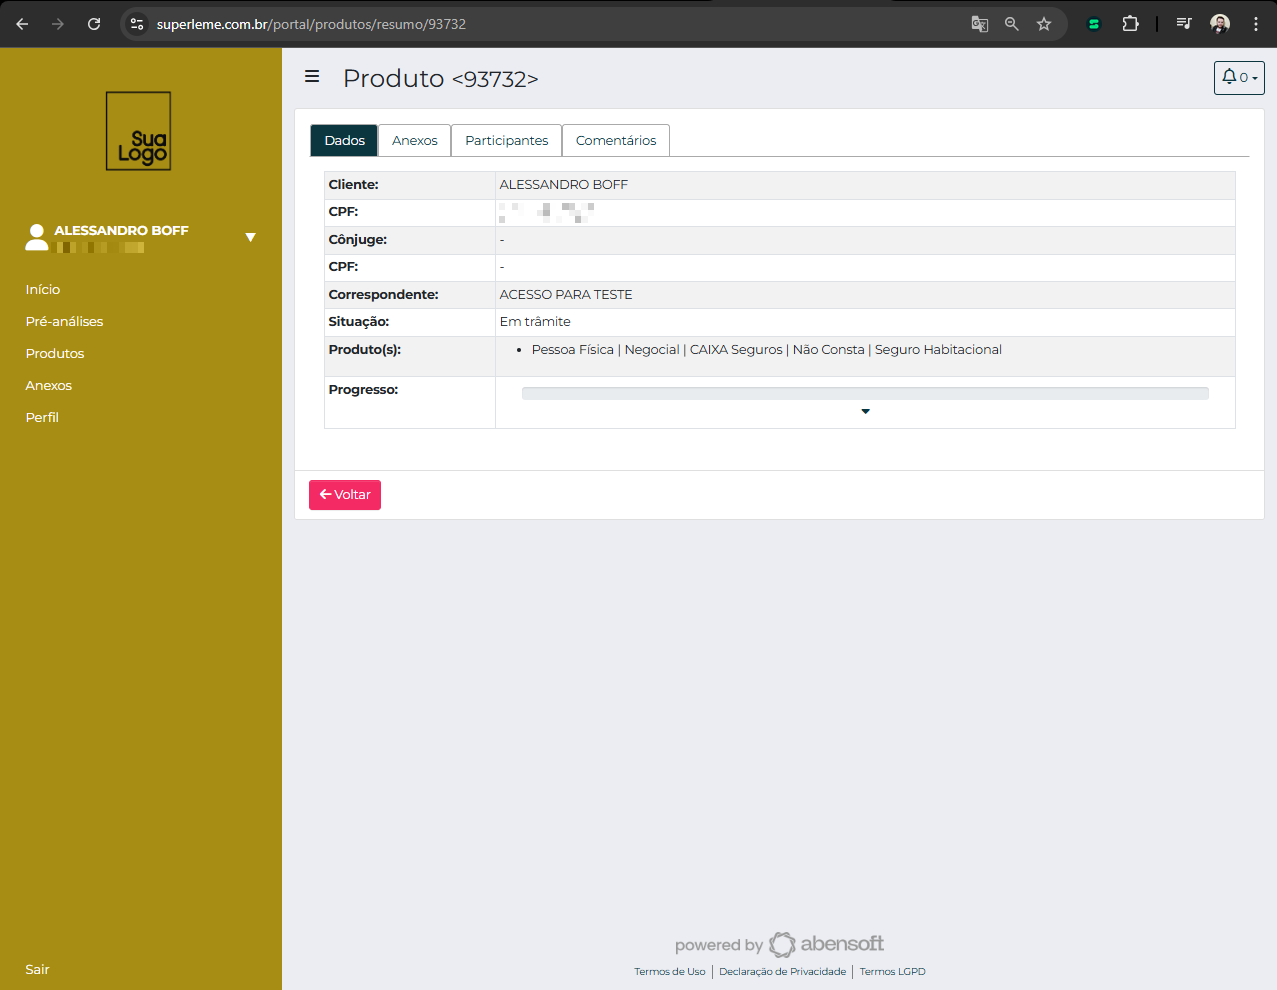
Task: Open Chrome three-dot menu
Action: (1255, 24)
